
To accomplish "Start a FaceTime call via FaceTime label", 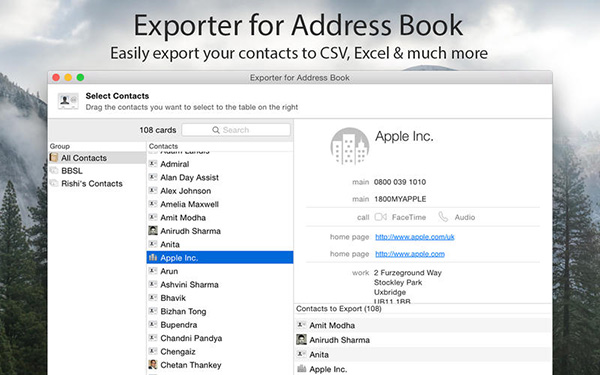I will 409,217.
